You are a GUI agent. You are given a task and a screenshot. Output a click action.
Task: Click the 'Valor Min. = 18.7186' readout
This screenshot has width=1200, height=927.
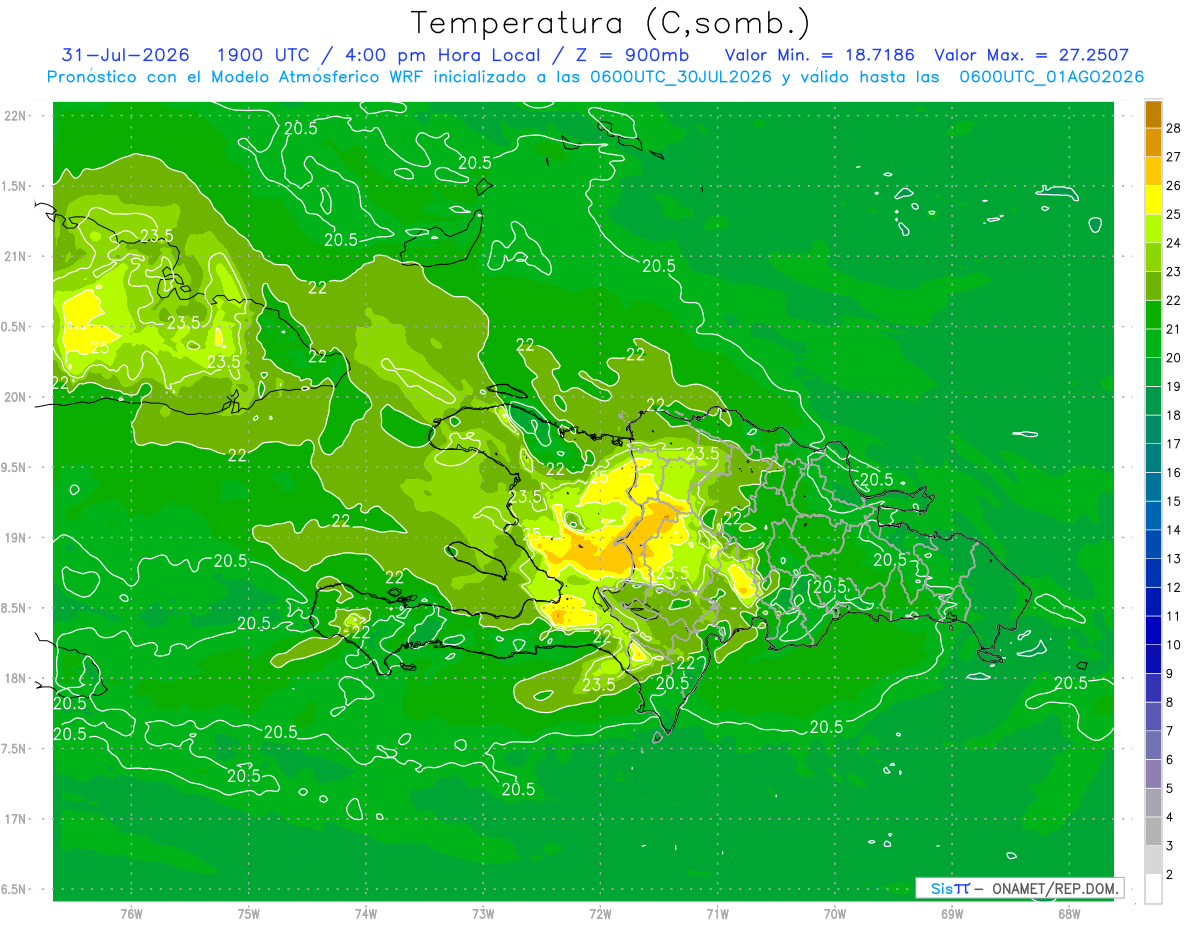[x=819, y=55]
